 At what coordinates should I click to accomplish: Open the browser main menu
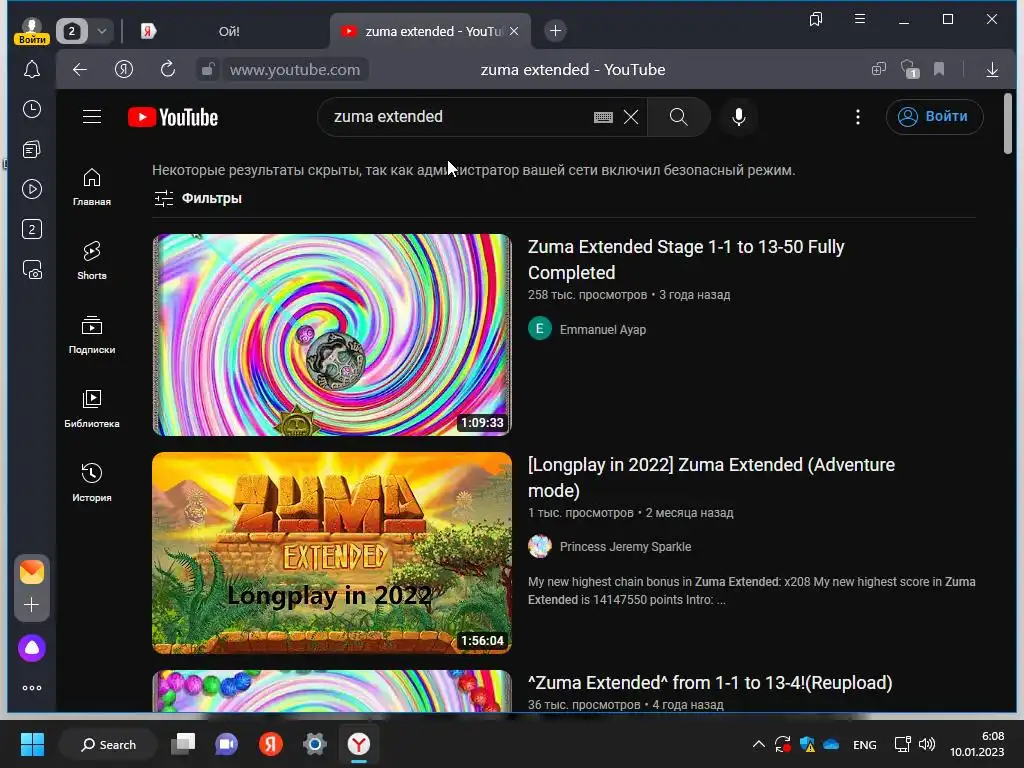pos(860,19)
